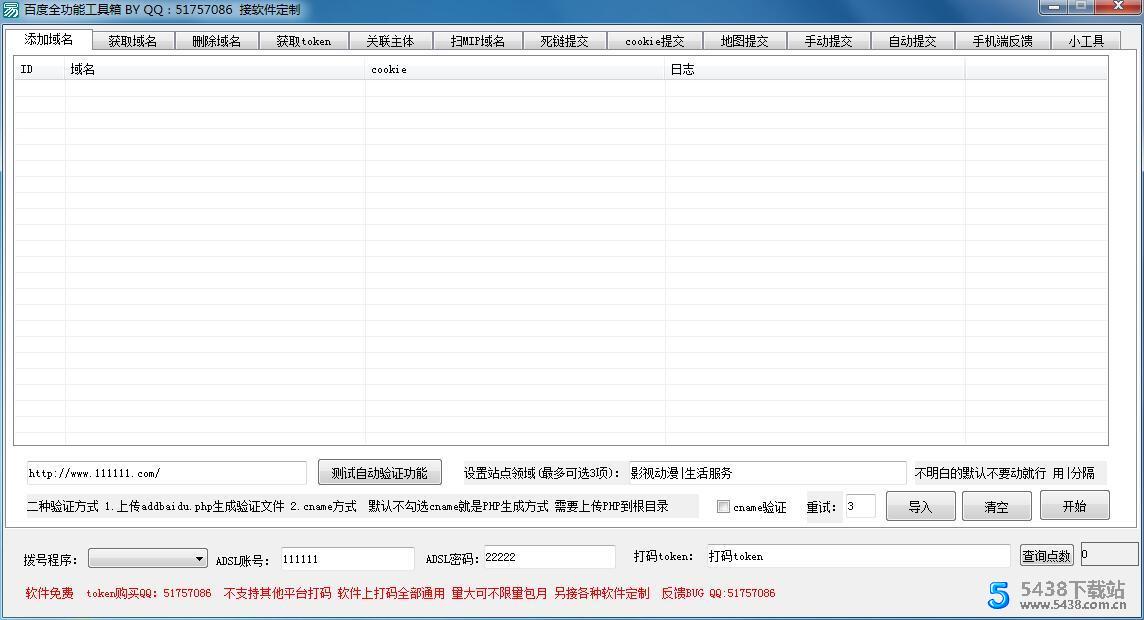Click the 重试 retry count field
Screen dimensions: 1144x620
pos(858,507)
